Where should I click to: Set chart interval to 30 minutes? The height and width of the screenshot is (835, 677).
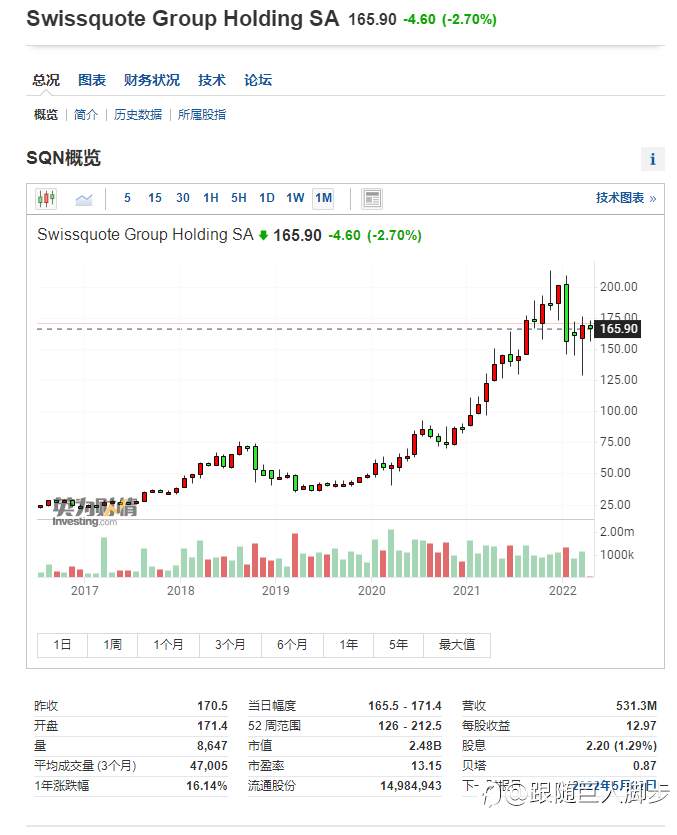coord(183,198)
